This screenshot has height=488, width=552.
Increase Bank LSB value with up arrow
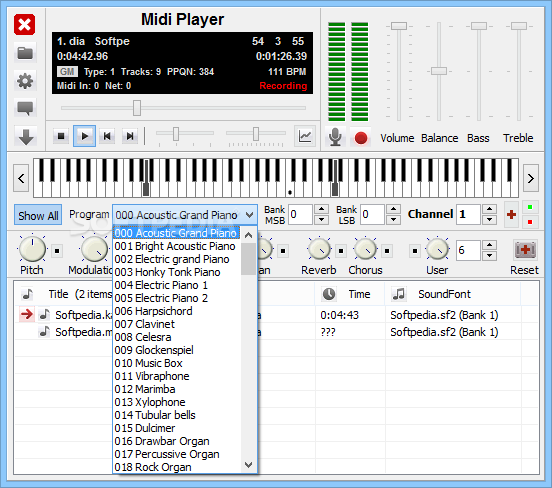tap(393, 209)
